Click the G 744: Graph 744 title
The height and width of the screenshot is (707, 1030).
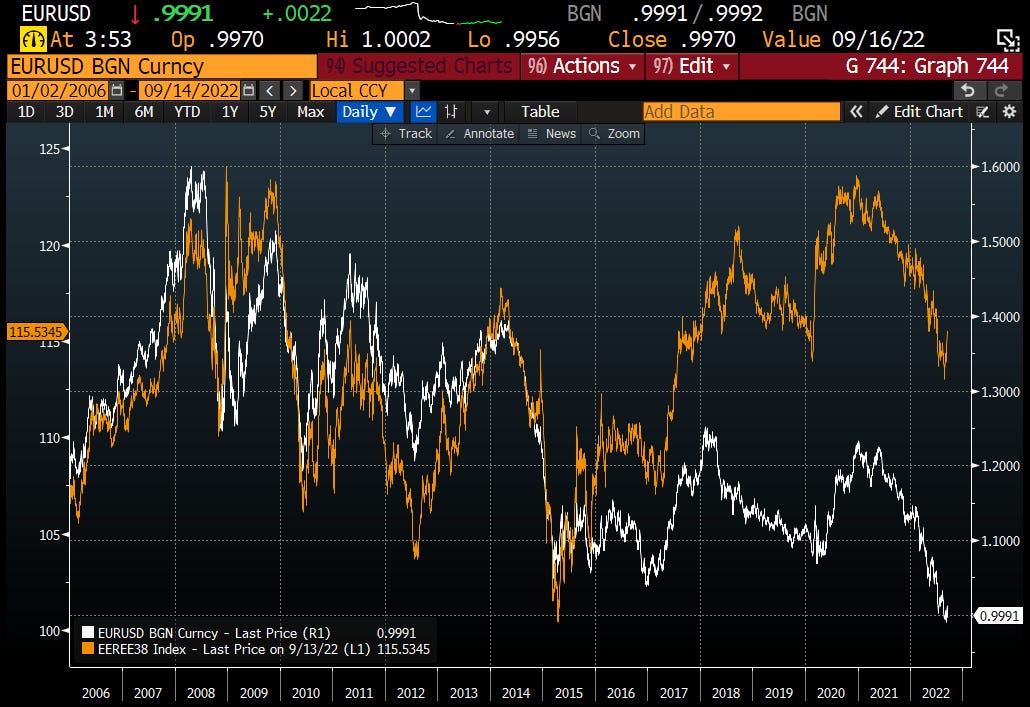coord(927,66)
